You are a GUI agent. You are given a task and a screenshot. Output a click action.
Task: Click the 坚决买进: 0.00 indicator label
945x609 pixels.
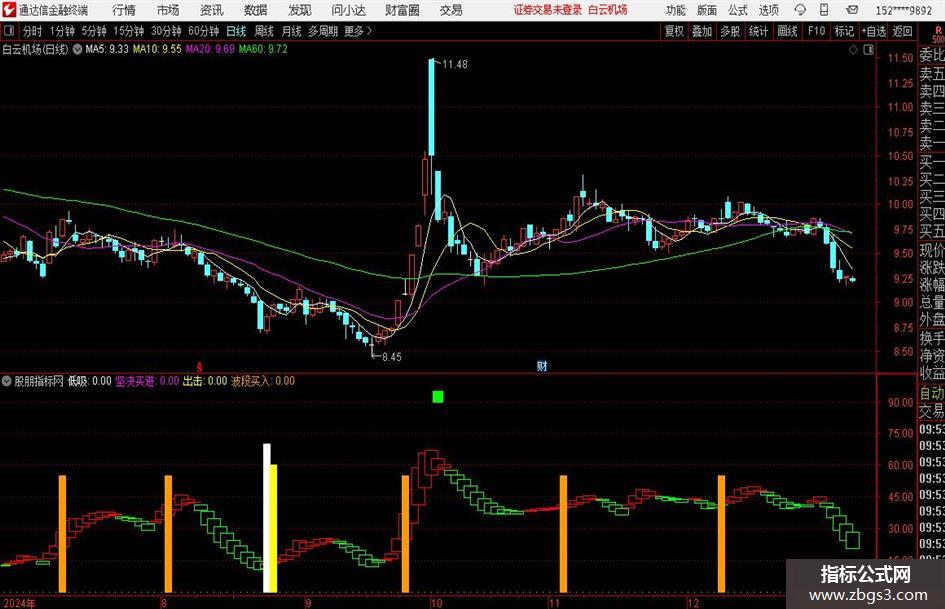[147, 381]
